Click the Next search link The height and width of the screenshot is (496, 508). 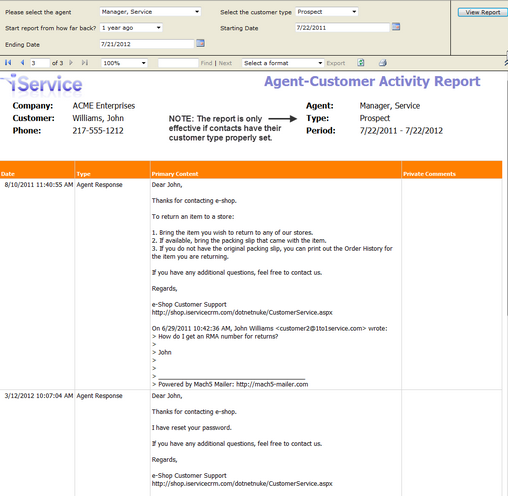(225, 63)
